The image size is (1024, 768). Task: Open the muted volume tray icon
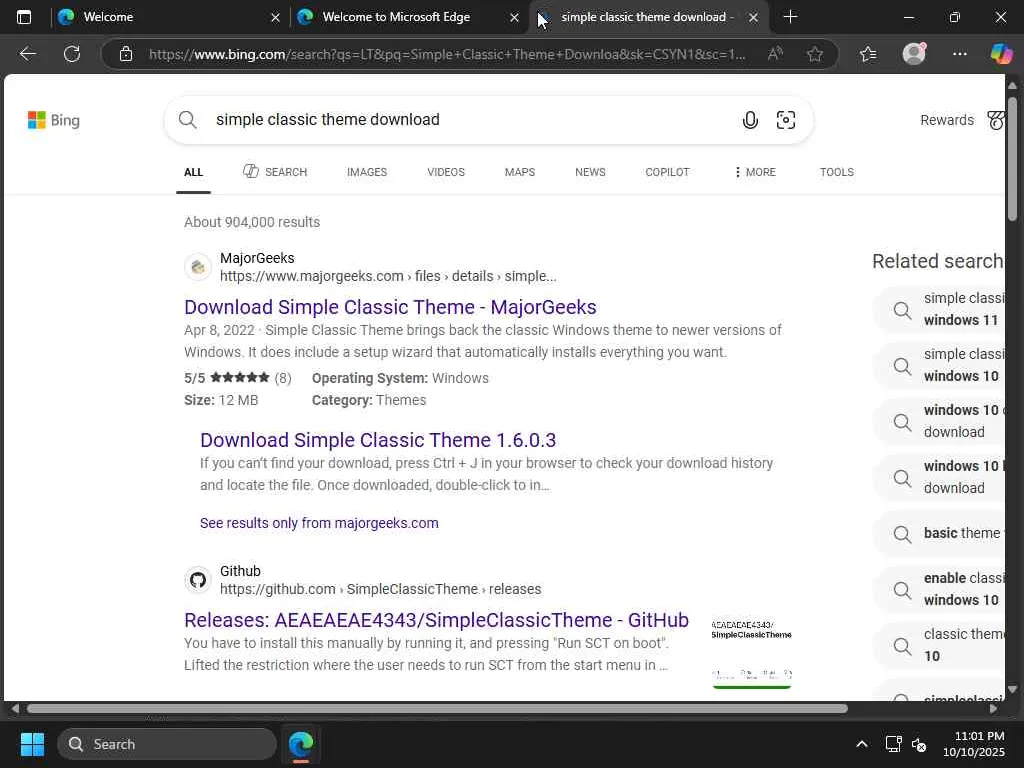point(919,744)
